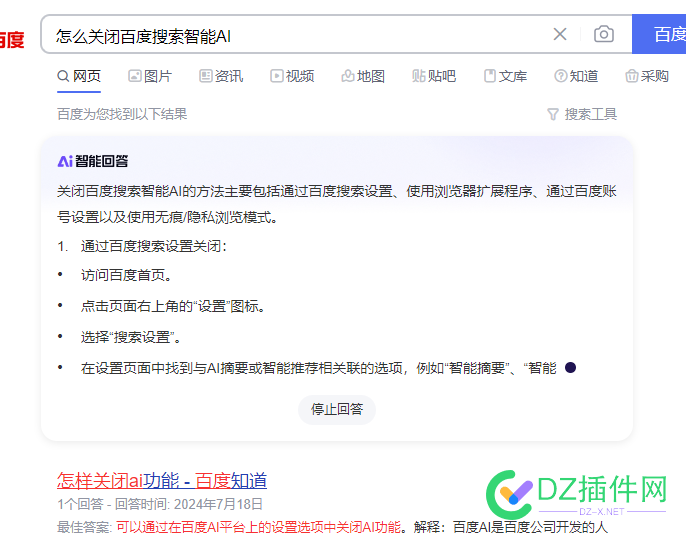Switch to the 图片 tab
Image resolution: width=686 pixels, height=535 pixels.
coord(150,76)
